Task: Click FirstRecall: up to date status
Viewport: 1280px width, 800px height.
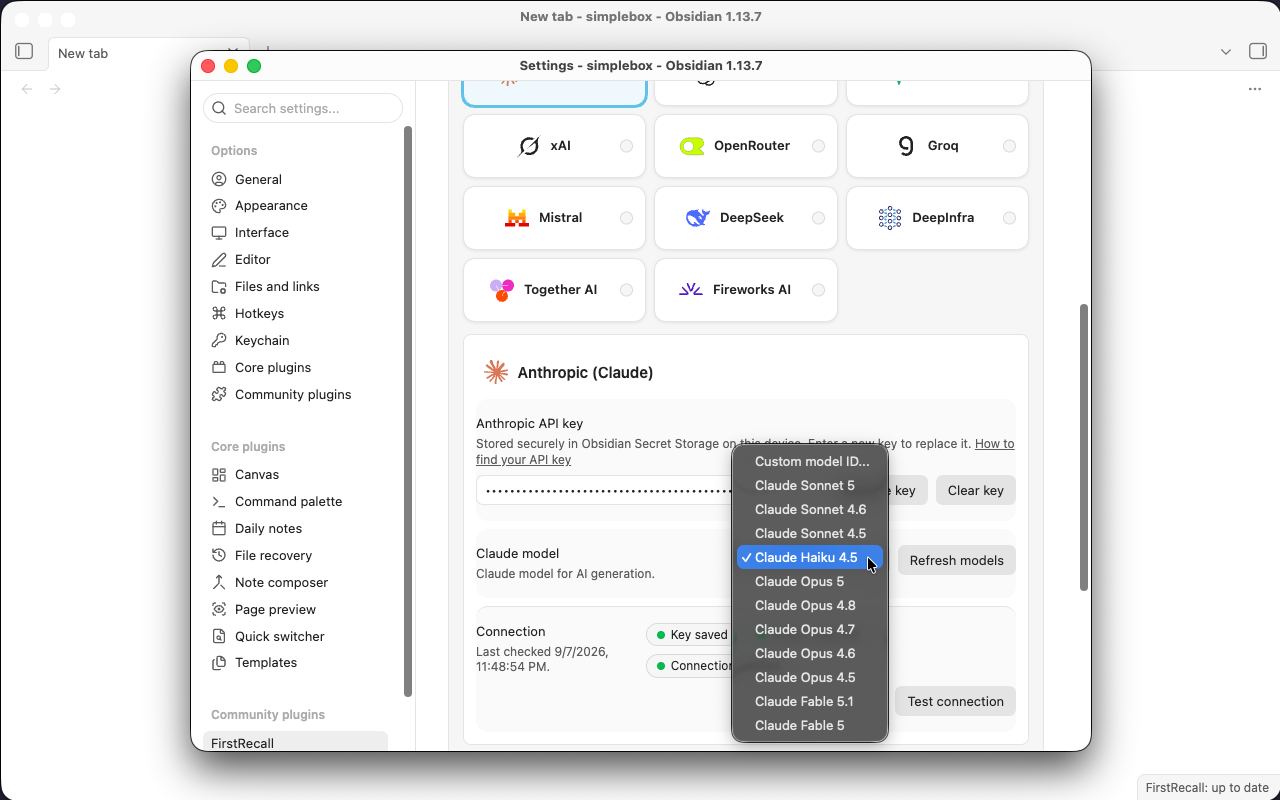Action: 1207,787
